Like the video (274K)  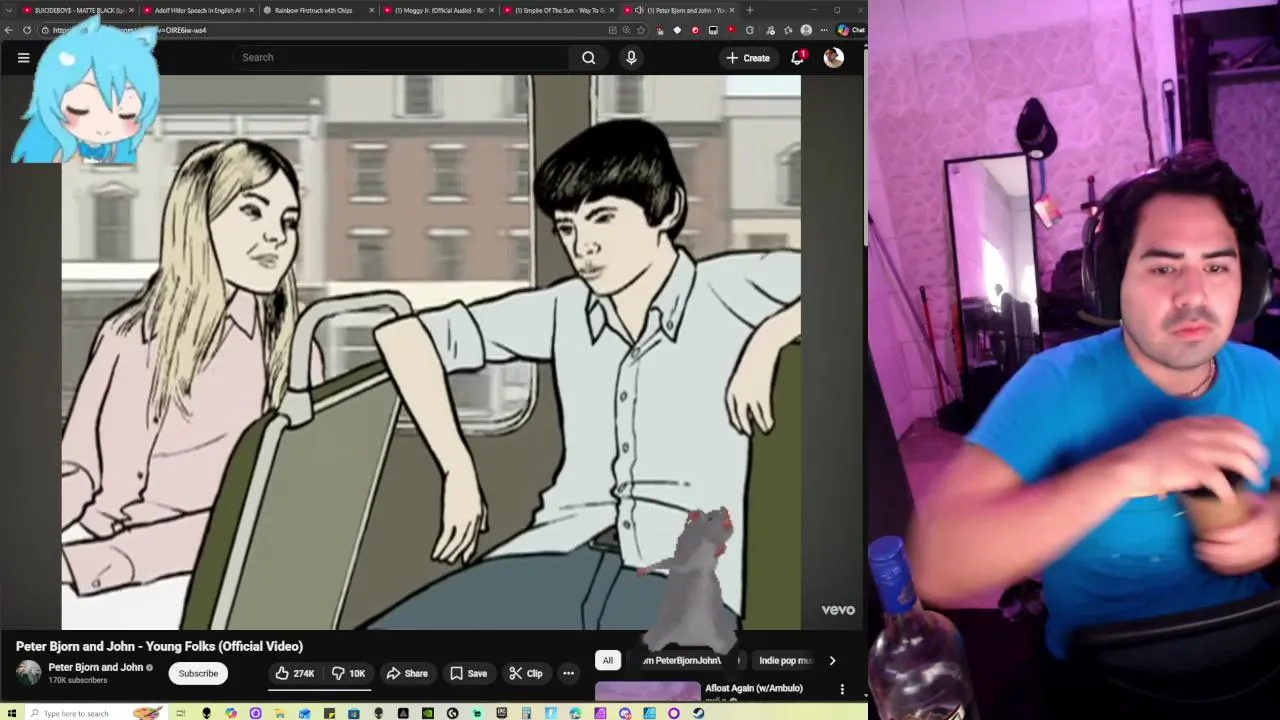click(x=295, y=674)
